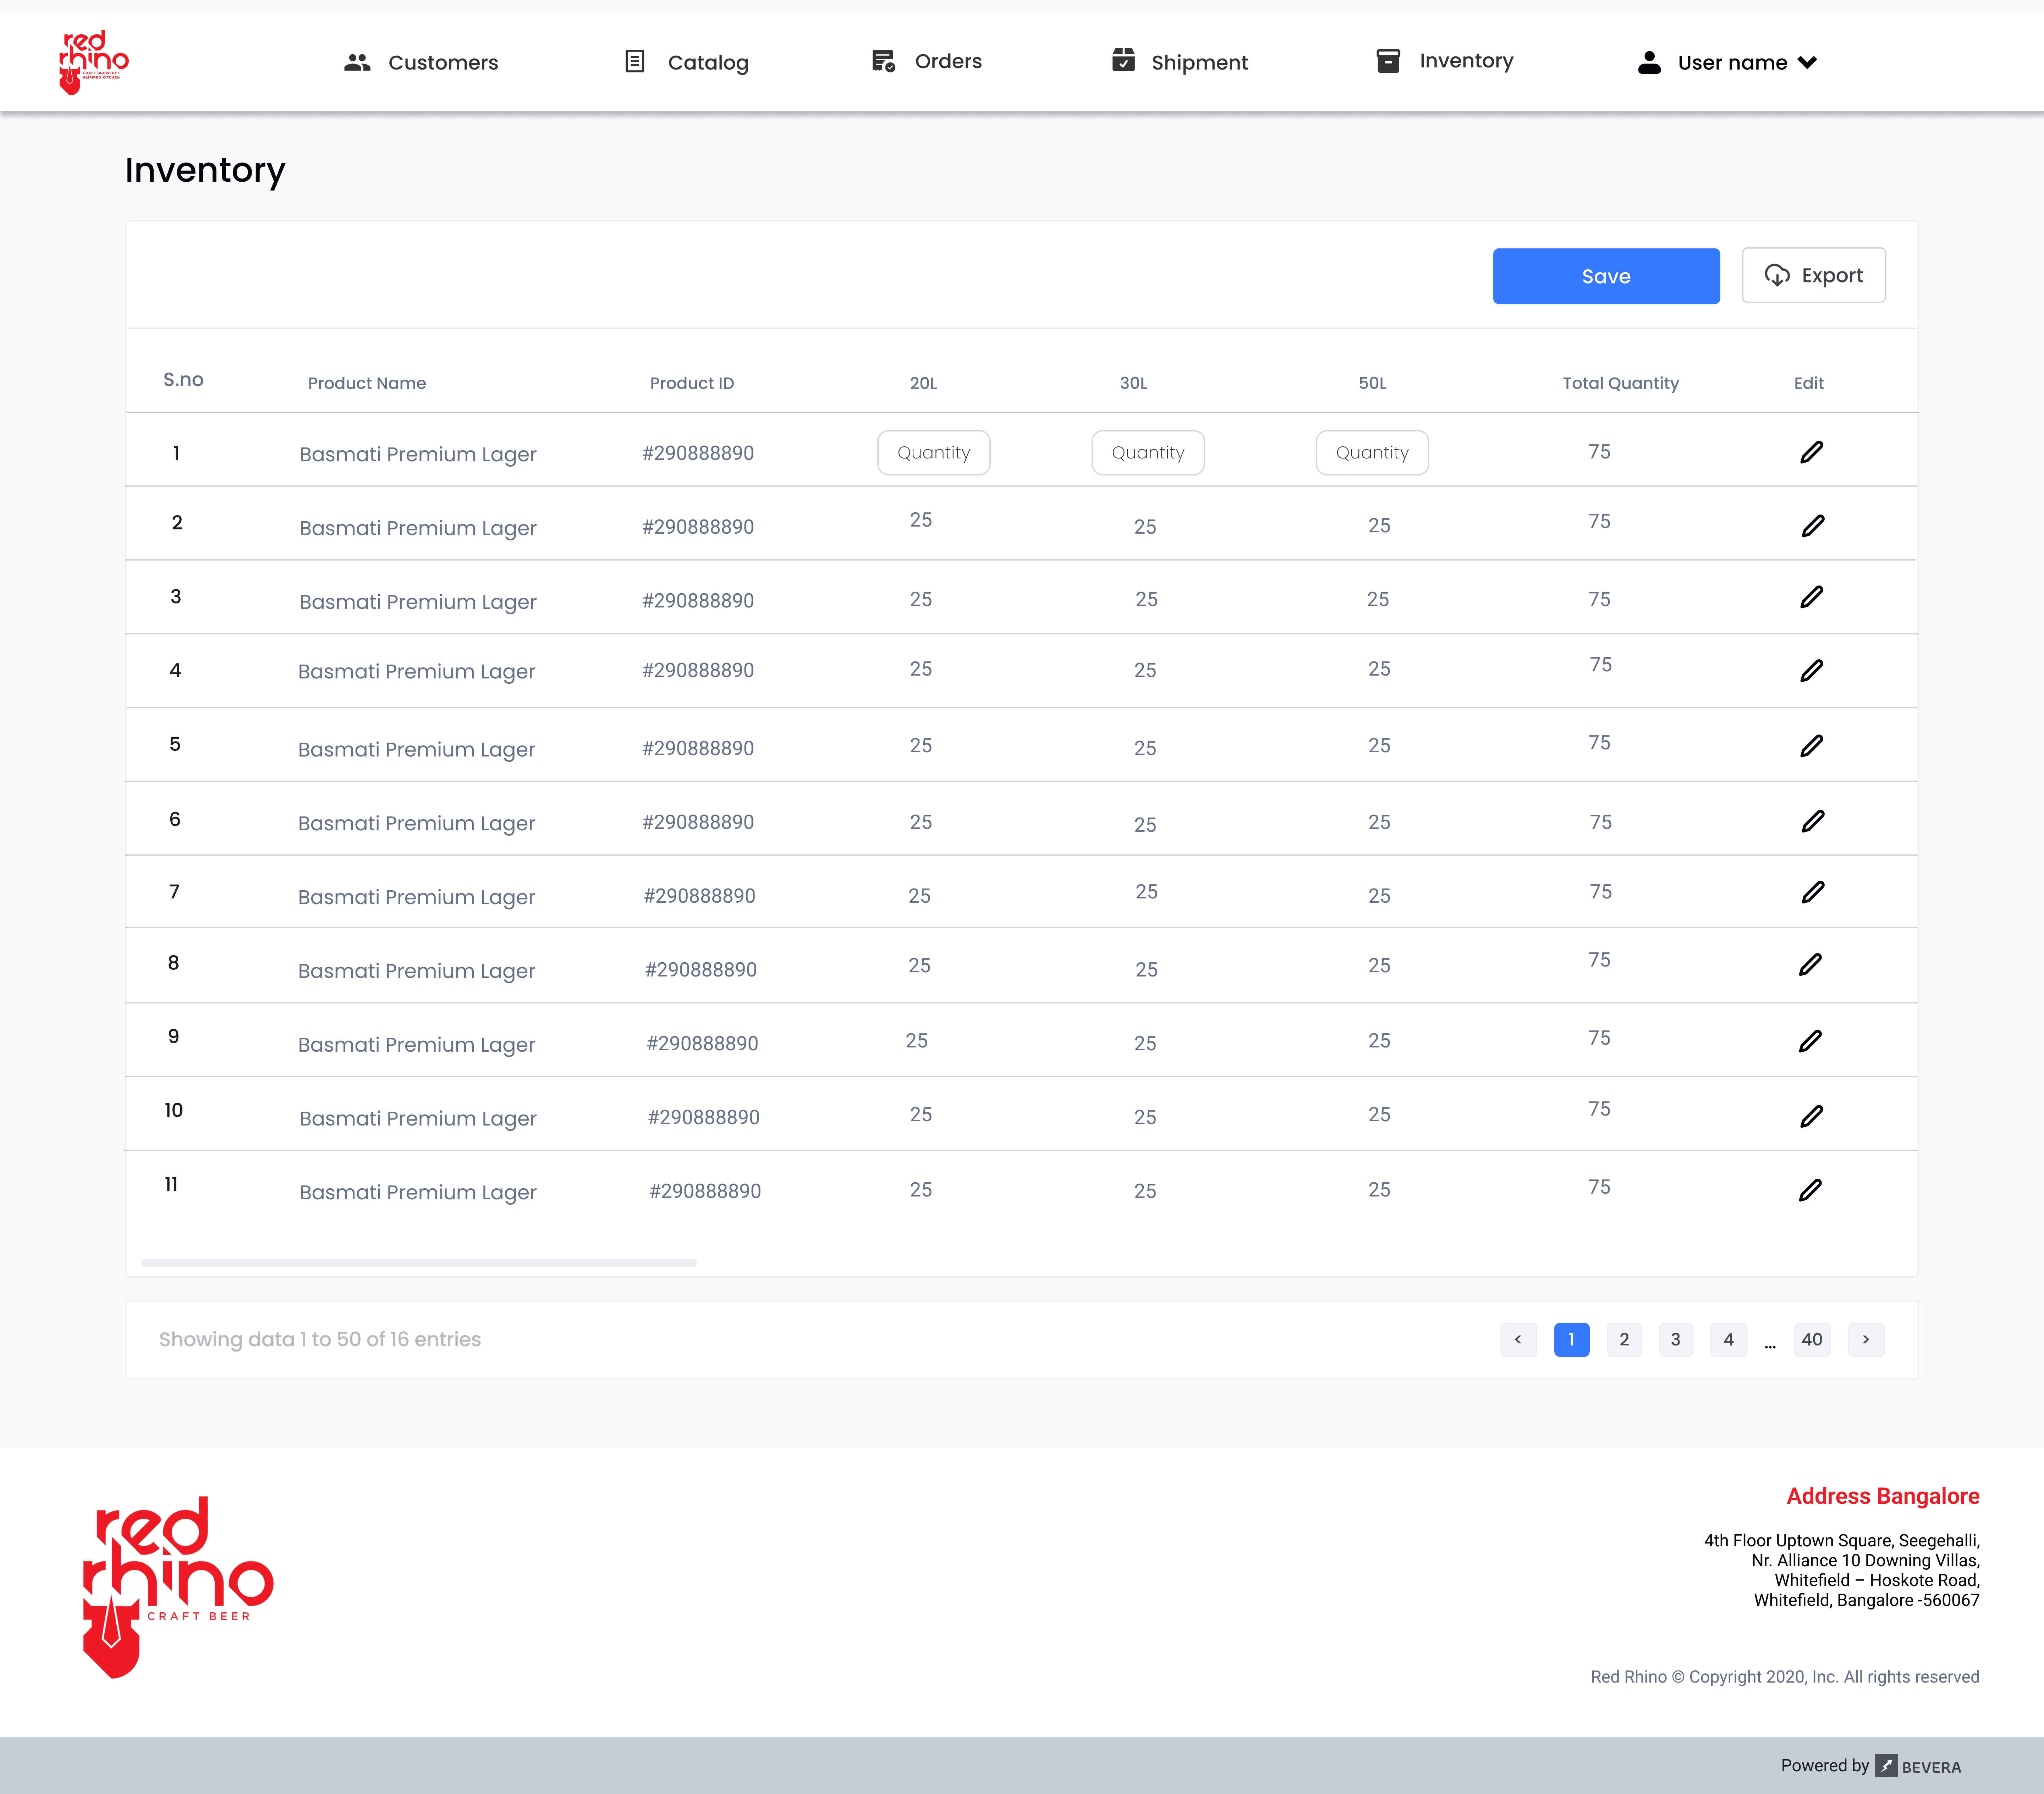This screenshot has height=1794, width=2044.
Task: Click the Edit column header
Action: 1809,383
